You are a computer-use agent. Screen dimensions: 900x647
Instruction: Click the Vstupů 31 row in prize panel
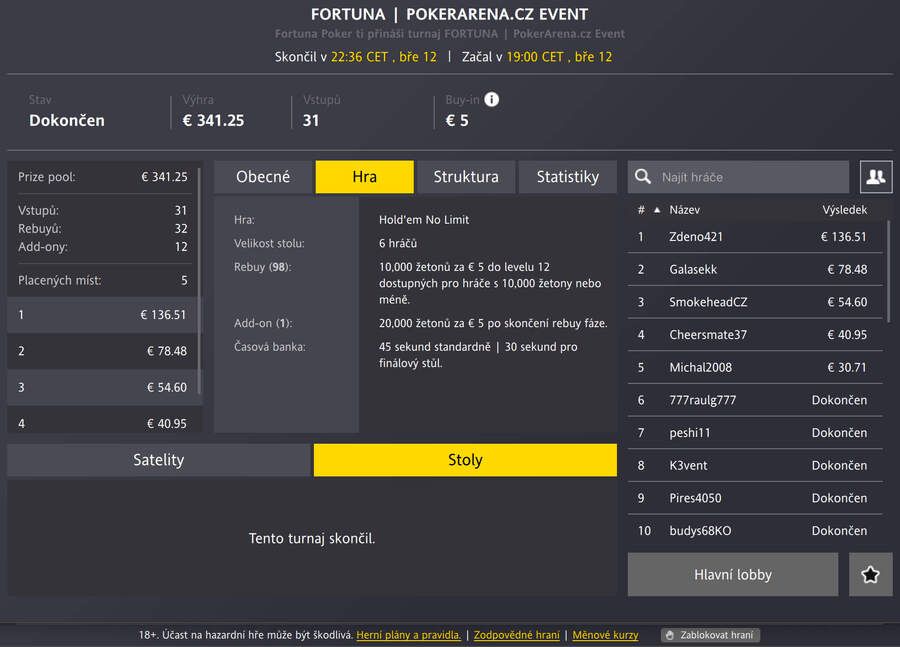click(103, 211)
